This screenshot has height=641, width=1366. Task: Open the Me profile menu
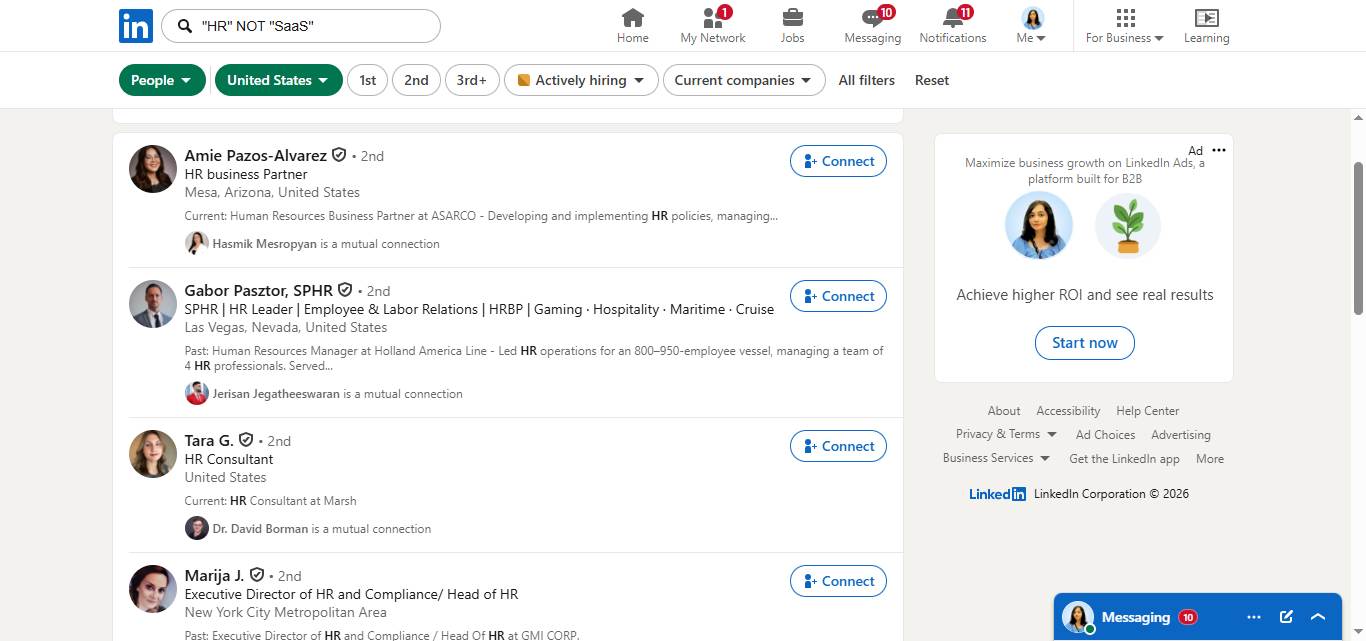(x=1032, y=26)
